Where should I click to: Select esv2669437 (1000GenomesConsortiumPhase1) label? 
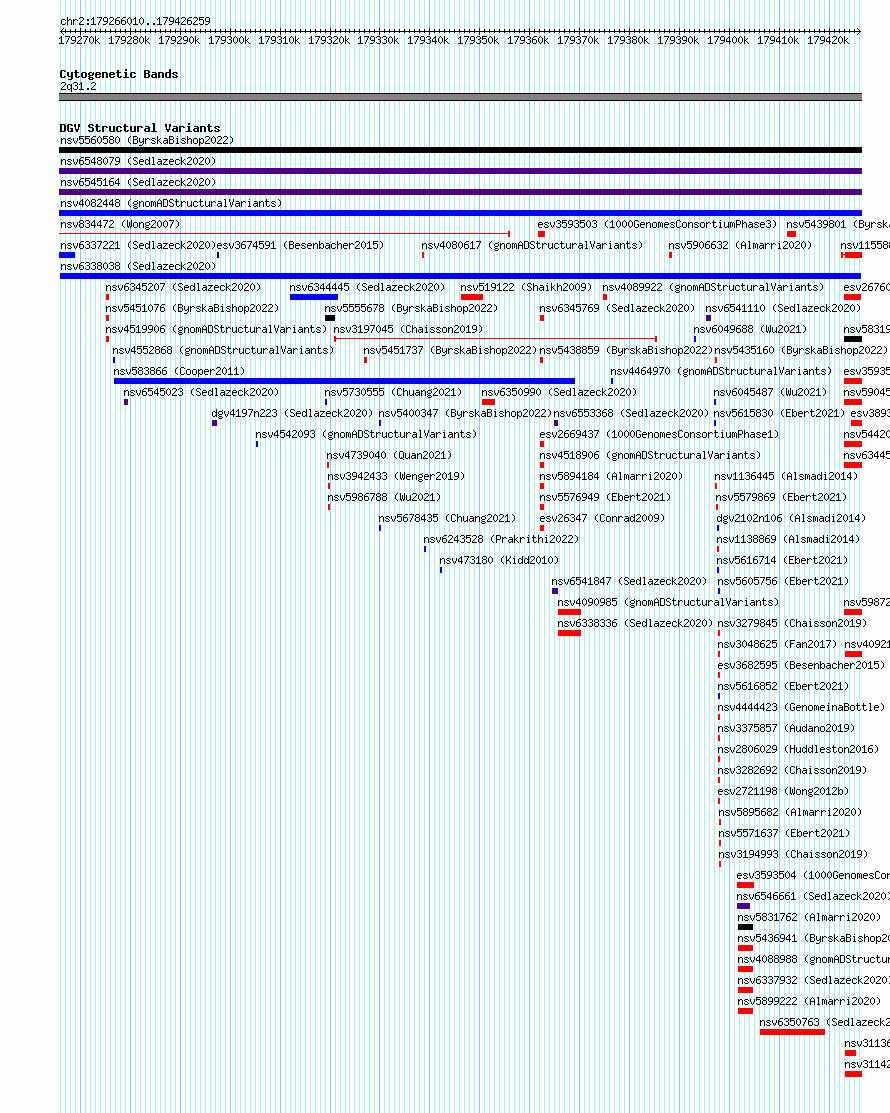pyautogui.click(x=659, y=434)
